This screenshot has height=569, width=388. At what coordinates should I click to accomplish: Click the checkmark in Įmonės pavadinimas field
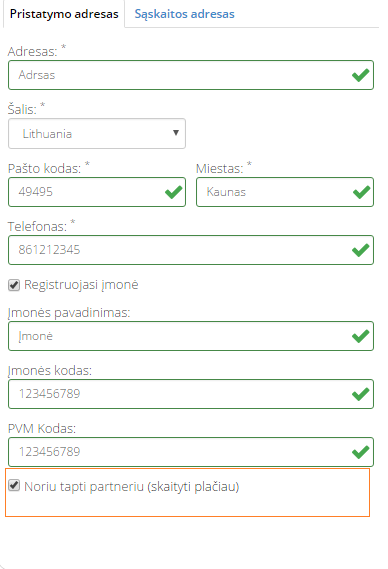coord(360,336)
